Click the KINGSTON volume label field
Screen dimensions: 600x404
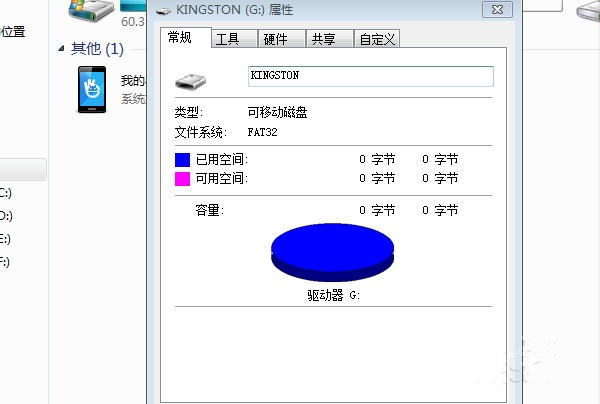[x=370, y=76]
